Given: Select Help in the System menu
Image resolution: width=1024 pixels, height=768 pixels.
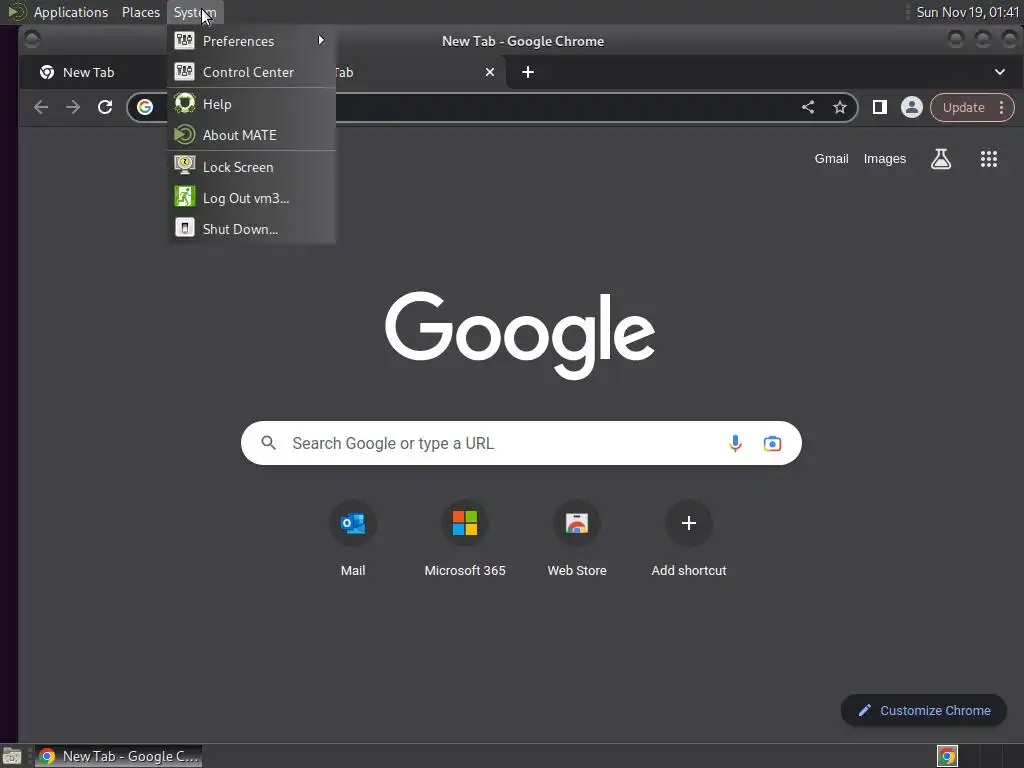Looking at the screenshot, I should (x=251, y=104).
